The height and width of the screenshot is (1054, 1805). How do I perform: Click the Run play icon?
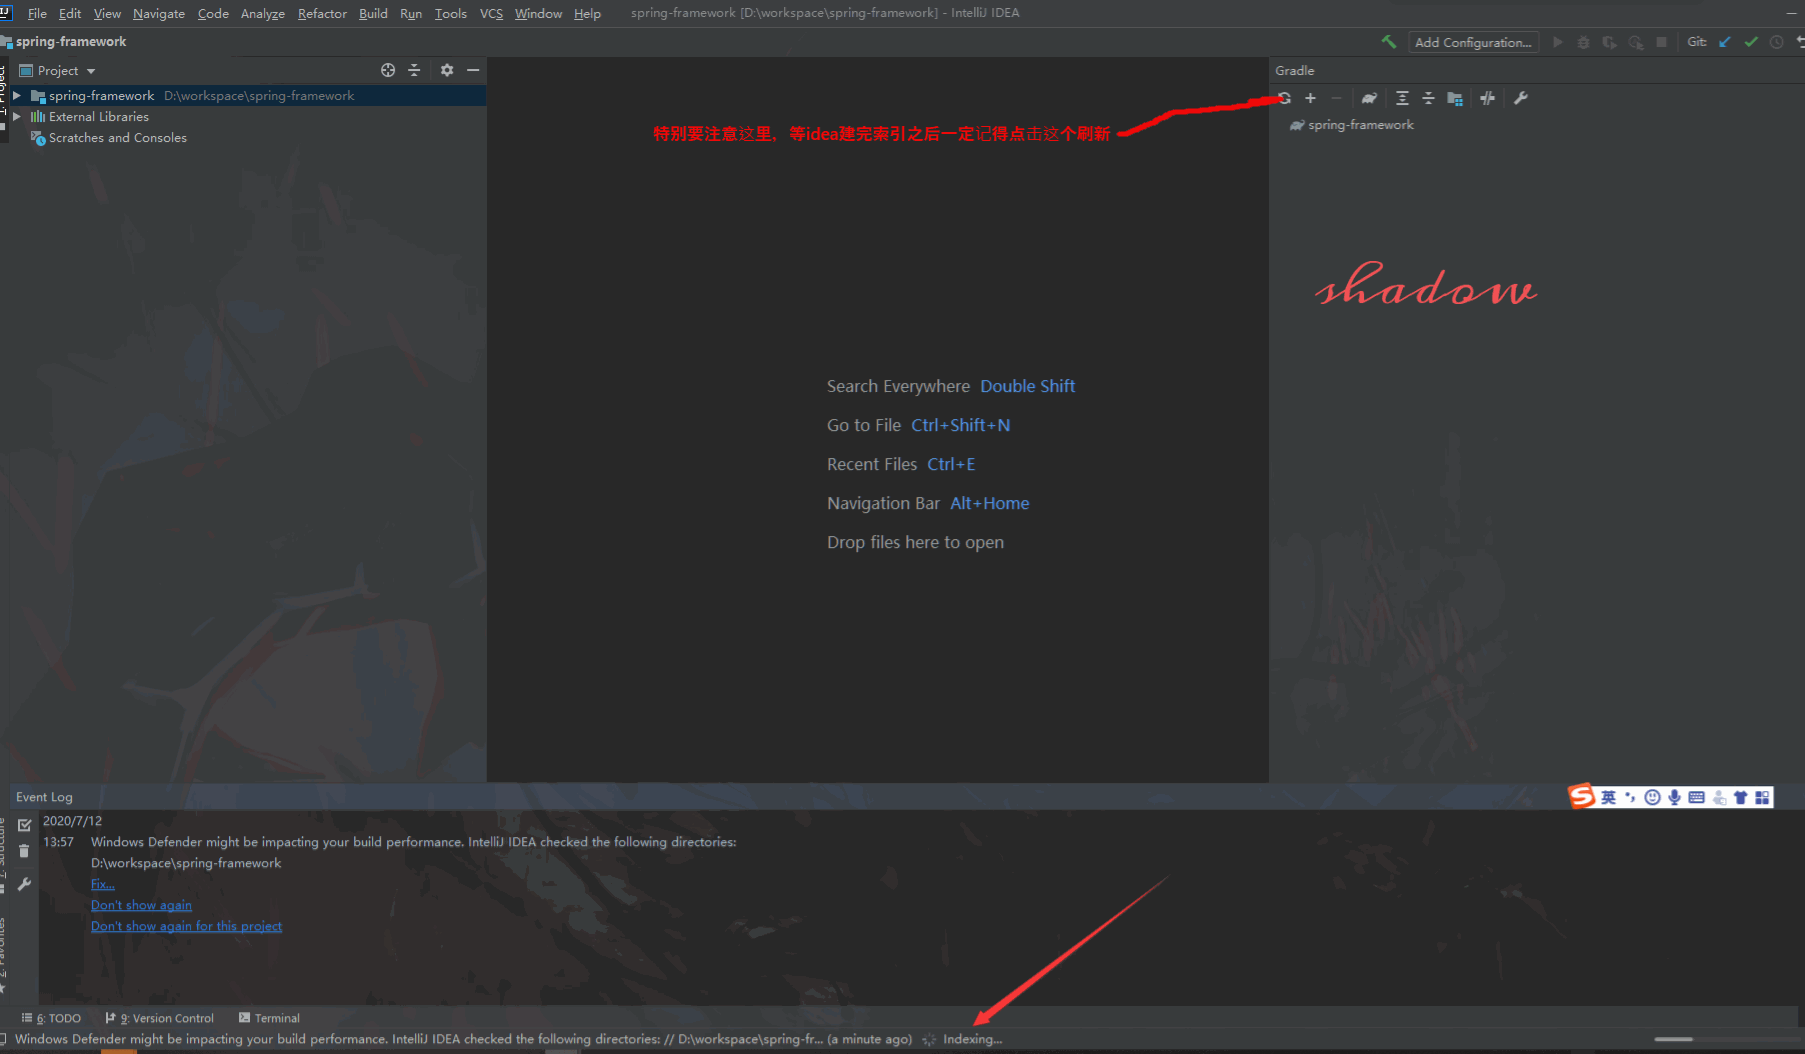point(1557,42)
